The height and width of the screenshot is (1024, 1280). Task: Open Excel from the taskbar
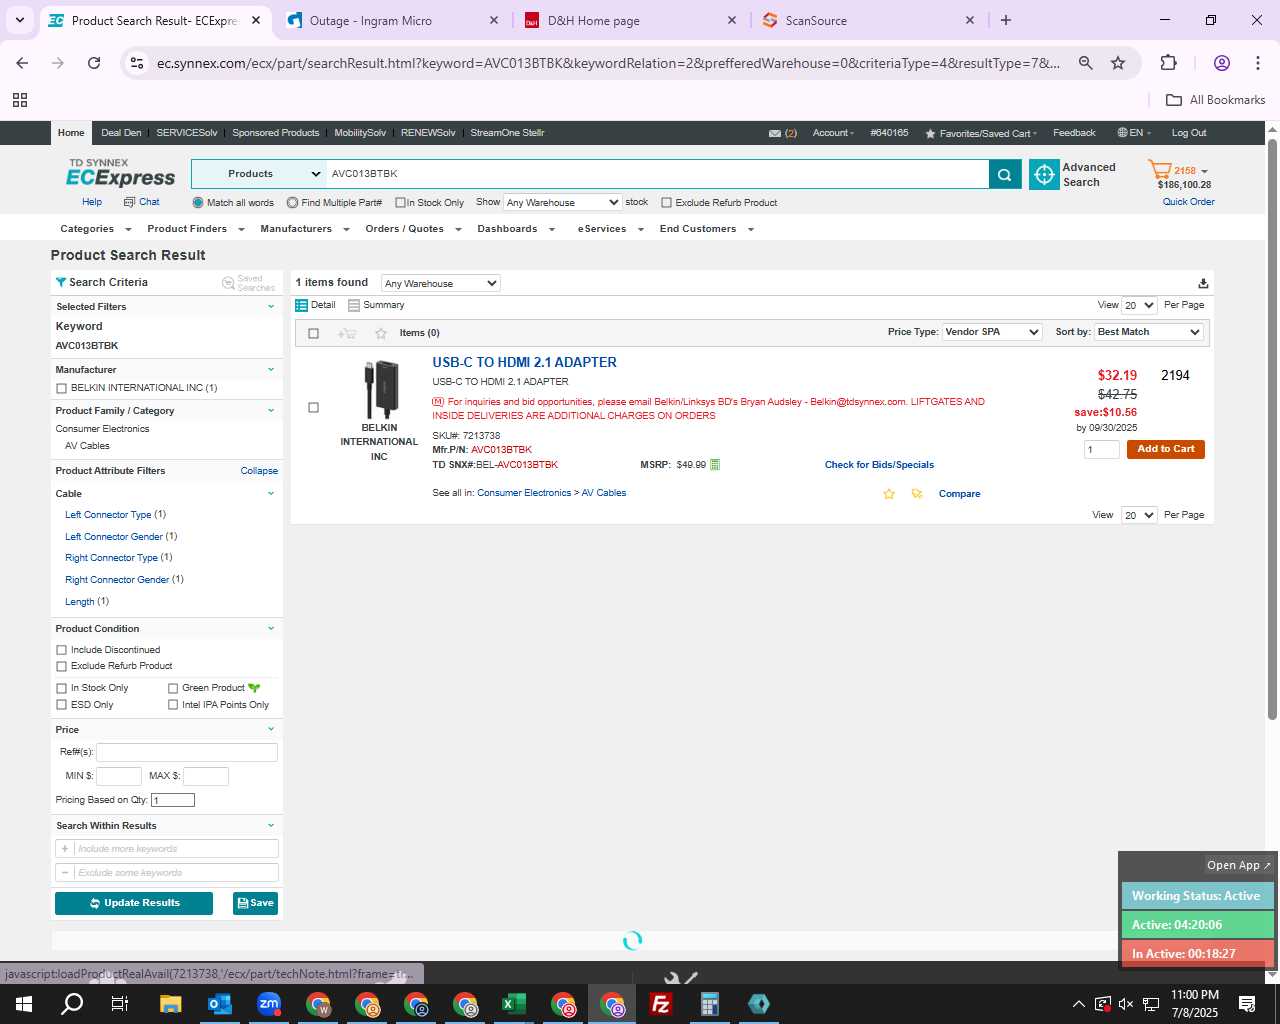pyautogui.click(x=514, y=1004)
